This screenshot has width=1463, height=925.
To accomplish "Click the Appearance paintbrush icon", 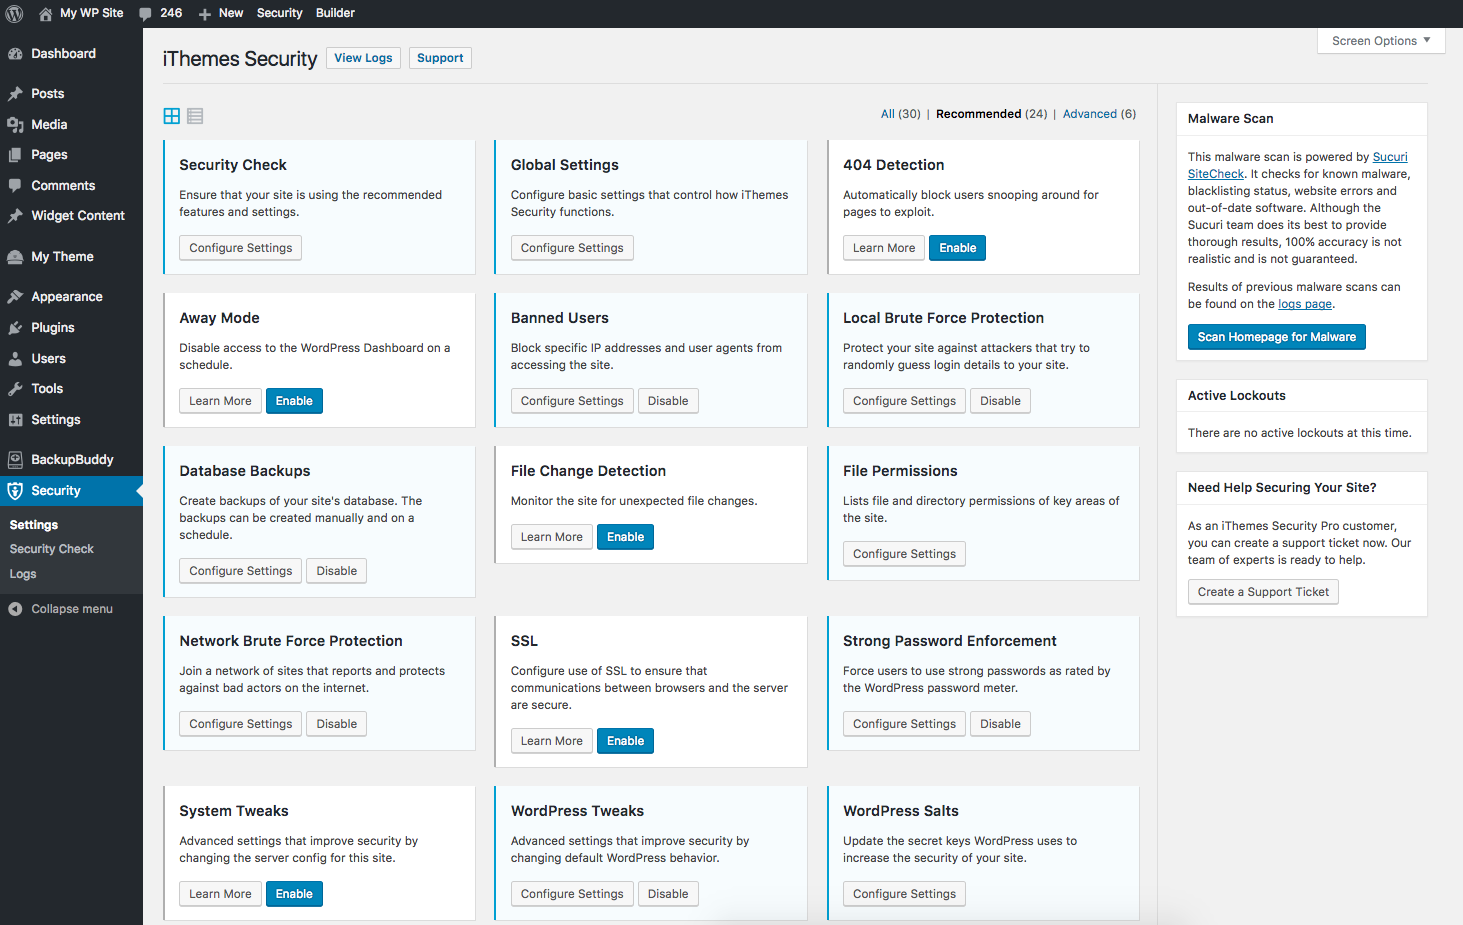I will click(15, 297).
